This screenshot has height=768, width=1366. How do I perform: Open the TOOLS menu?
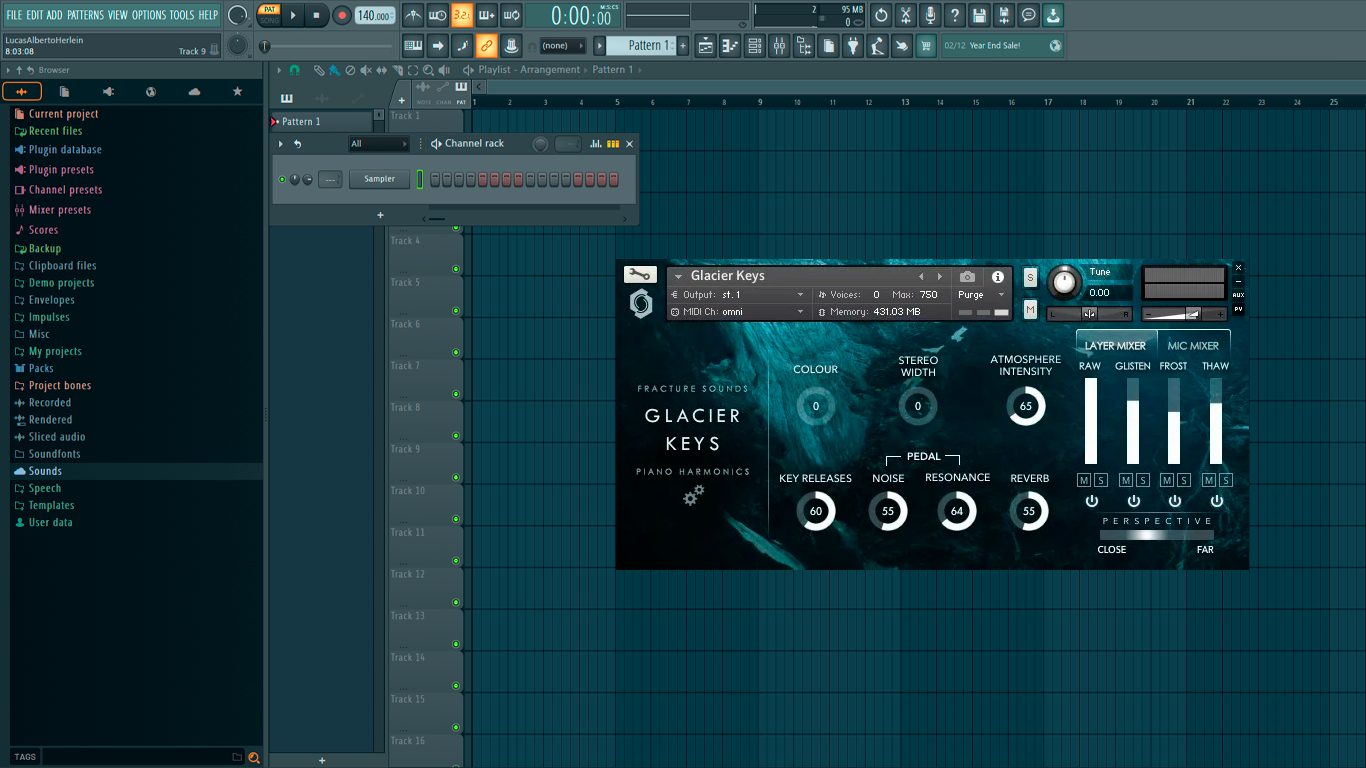point(182,15)
